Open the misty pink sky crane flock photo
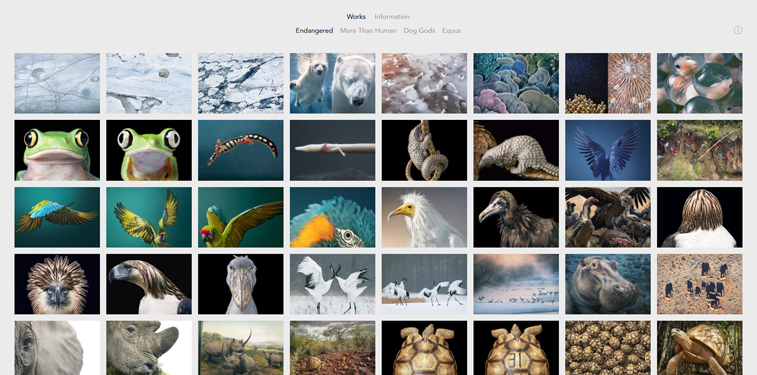757x375 pixels. coord(516,284)
